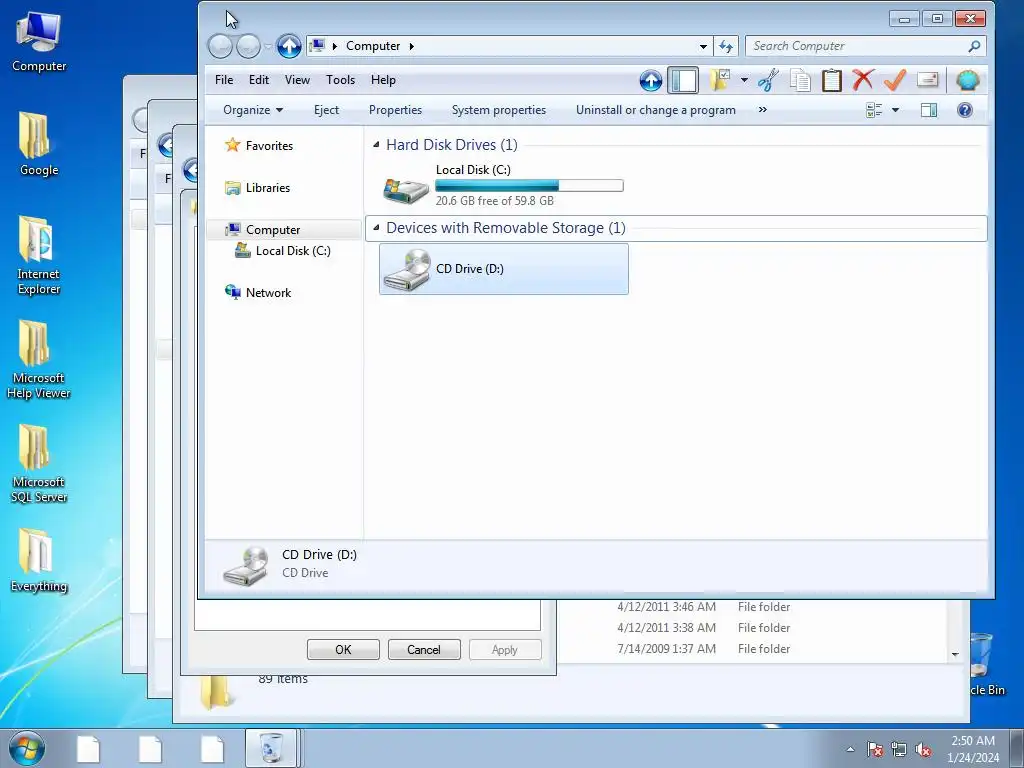The width and height of the screenshot is (1024, 768).
Task: Open the Google folder on desktop
Action: pos(39,144)
